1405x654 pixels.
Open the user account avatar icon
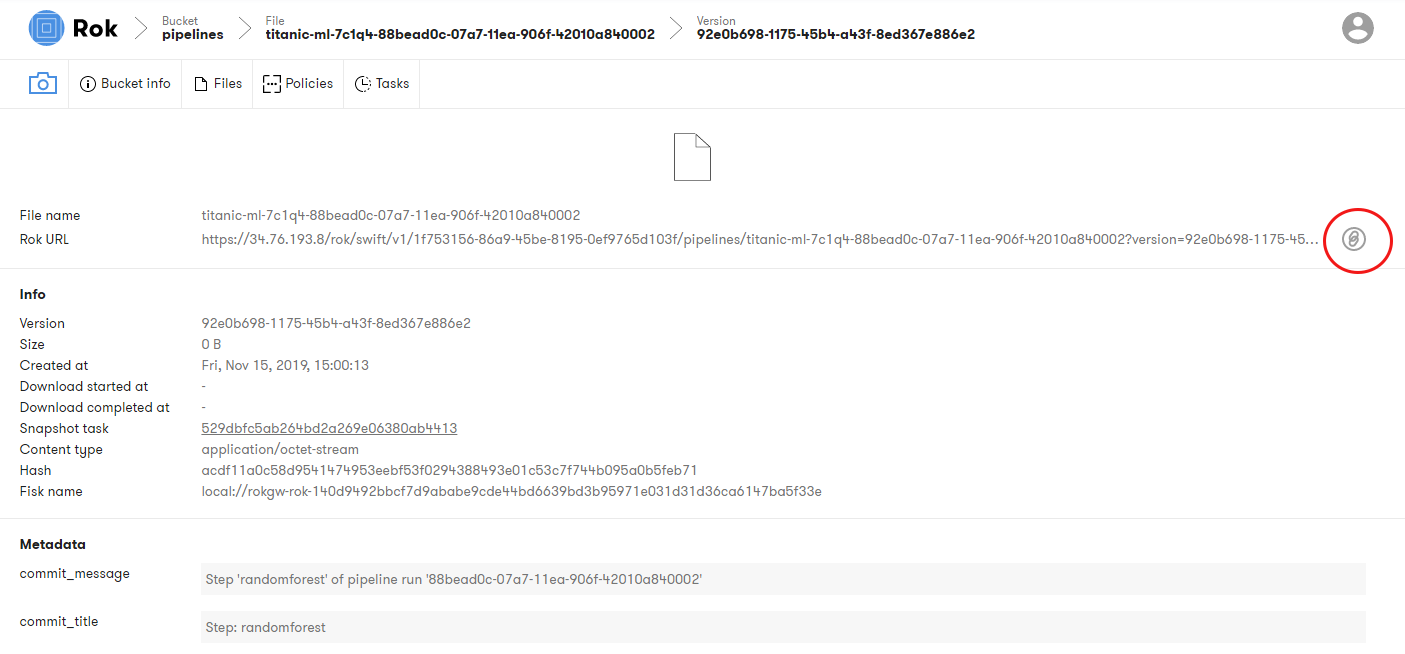point(1357,28)
